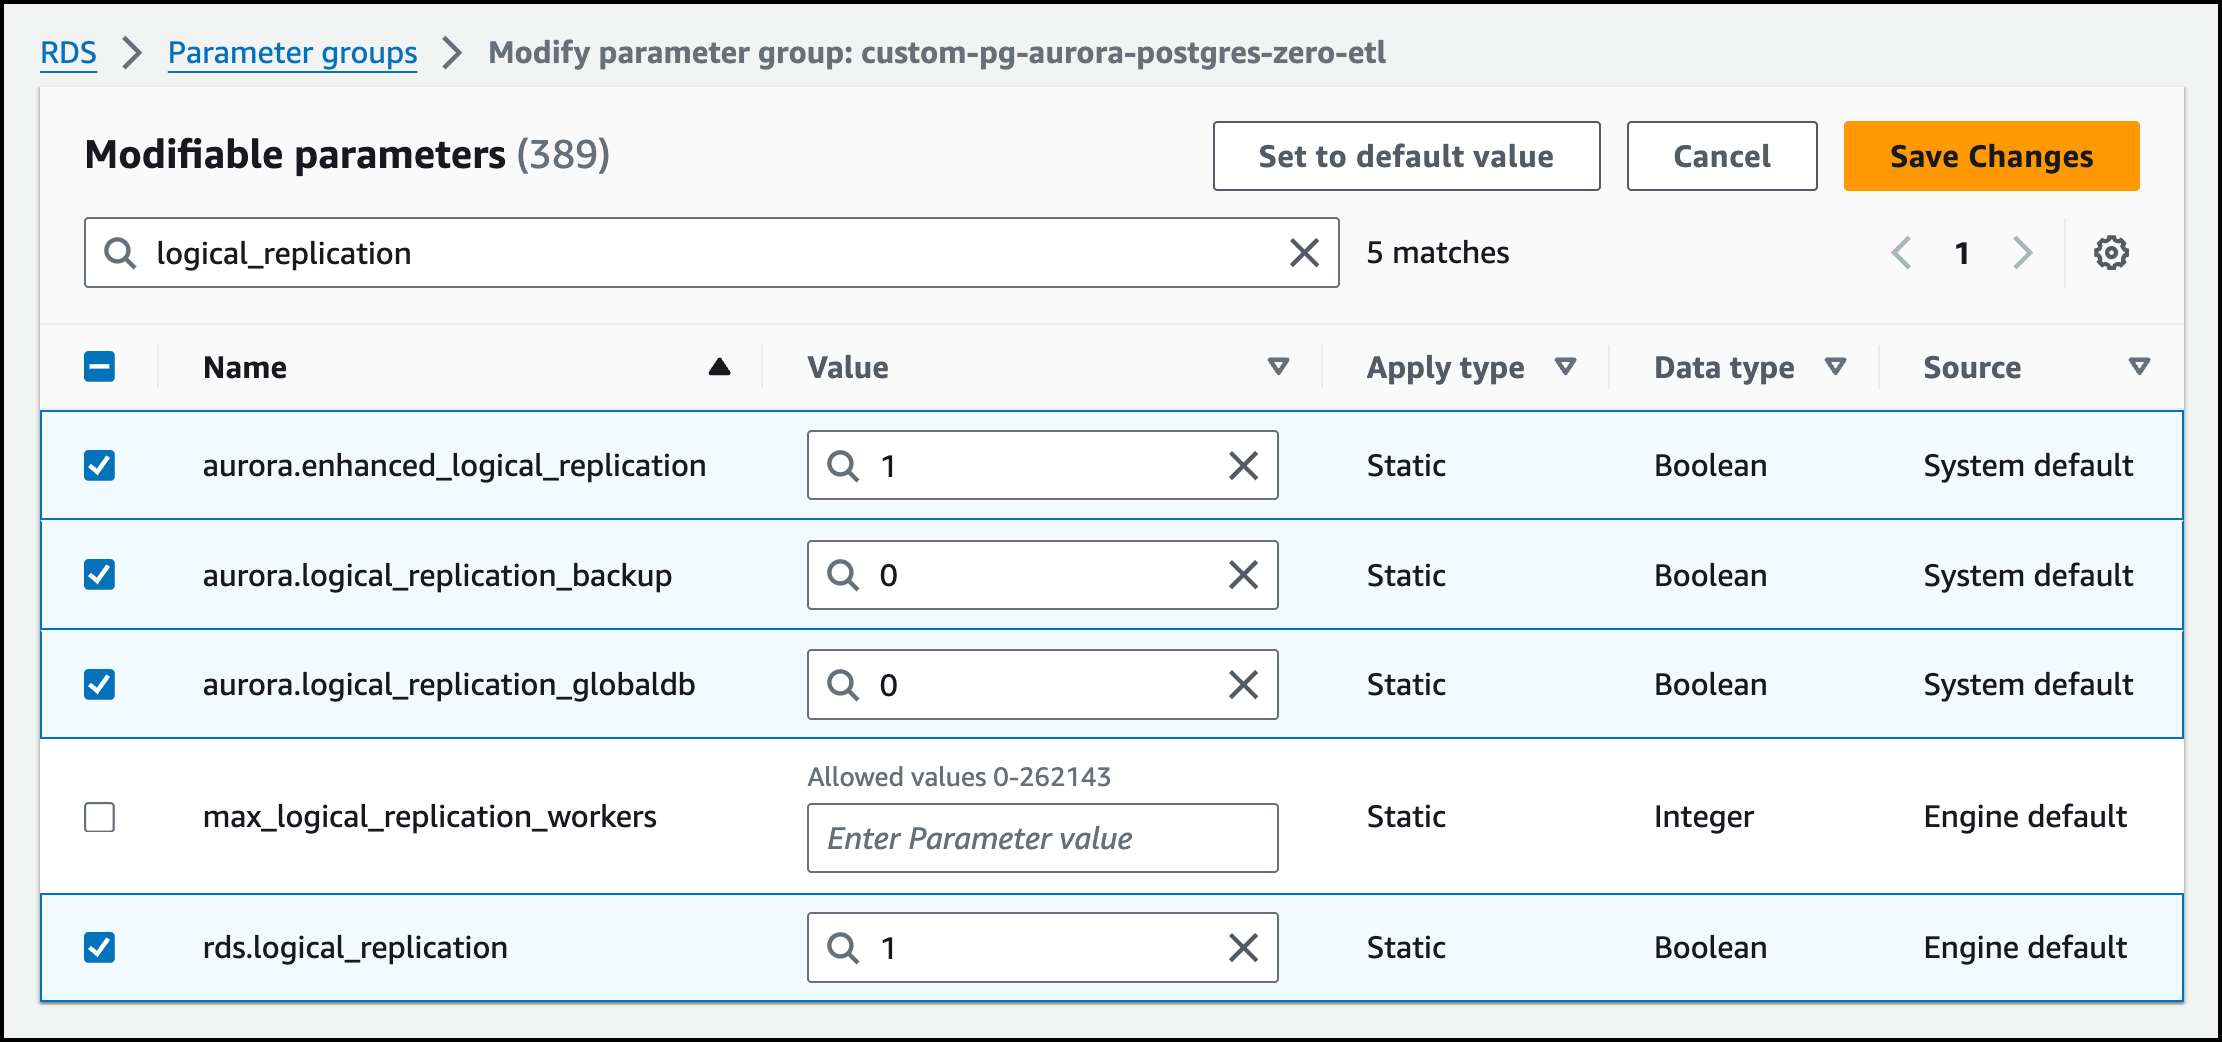
Task: Clear value for aurora.logical_replication_backup
Action: pos(1243,575)
